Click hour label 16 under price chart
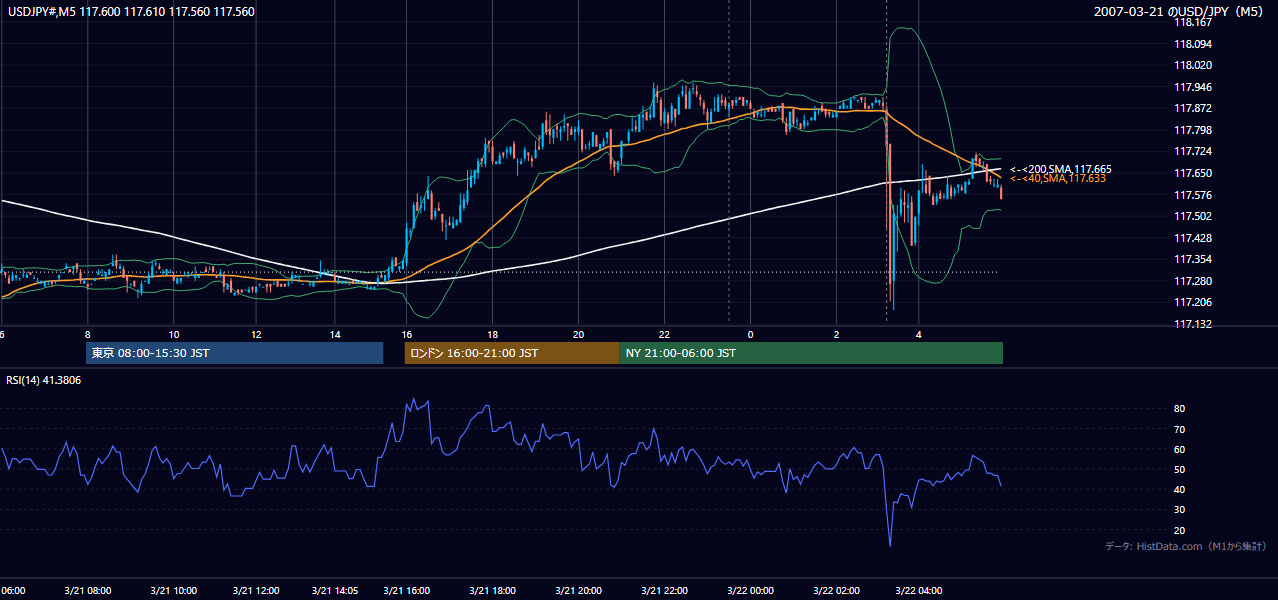The height and width of the screenshot is (600, 1278). pyautogui.click(x=407, y=334)
